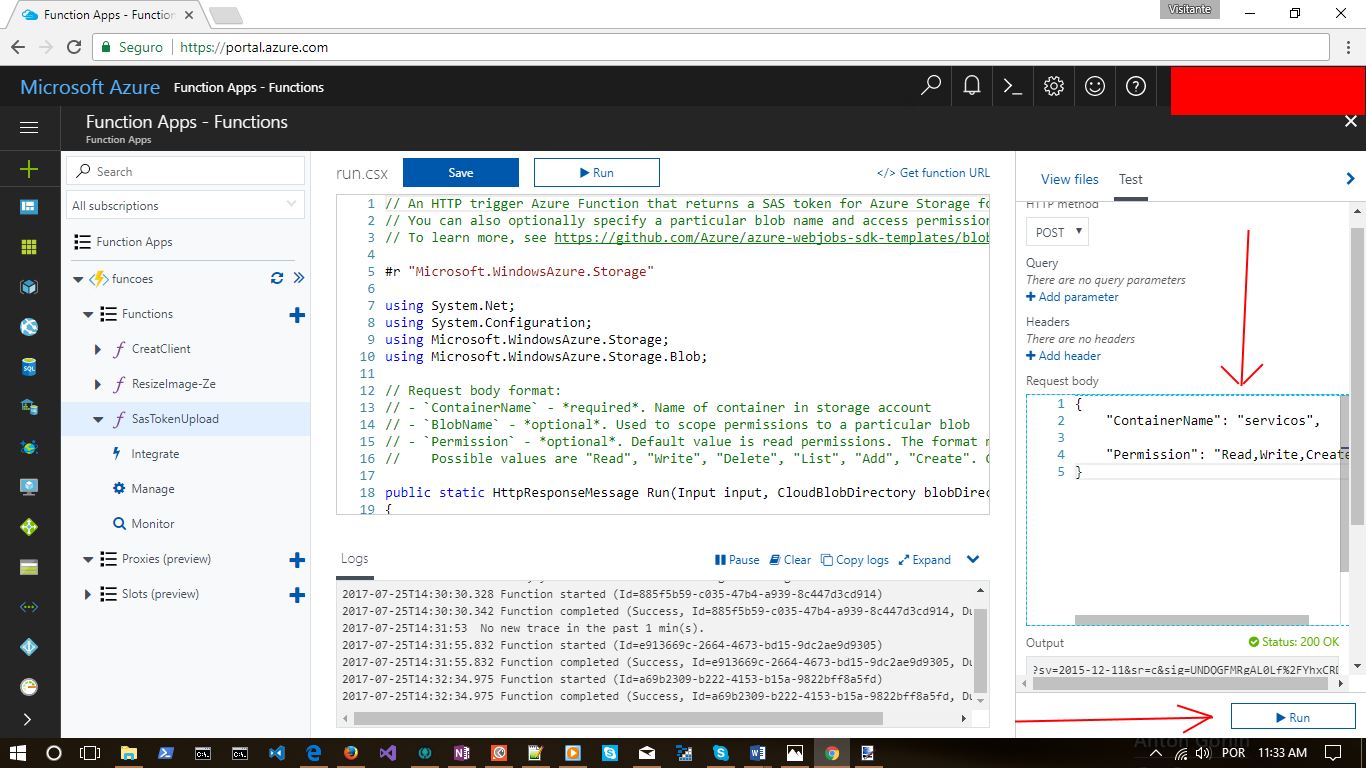The height and width of the screenshot is (768, 1366).
Task: Expand the Proxies (preview) node
Action: pos(88,559)
